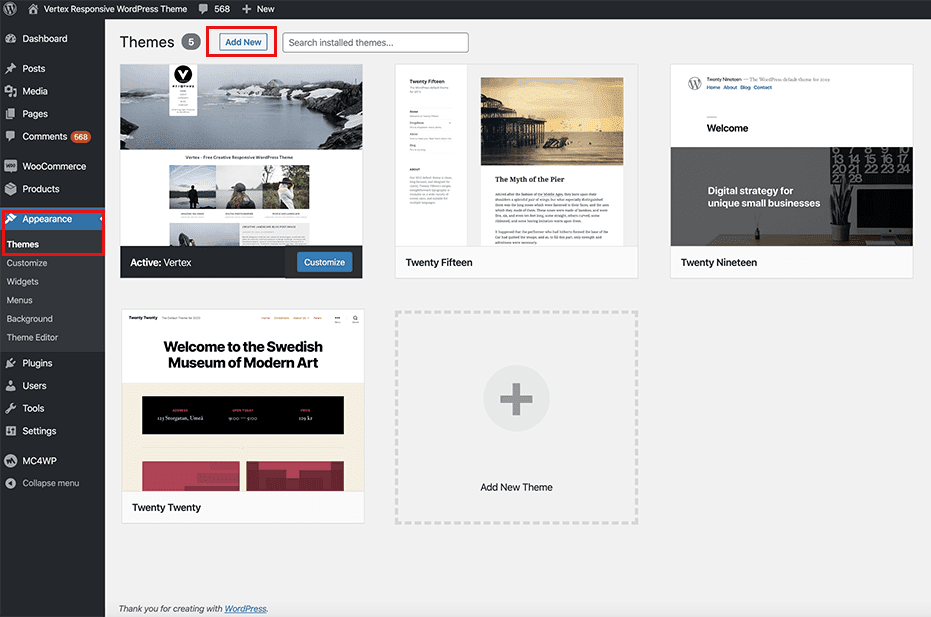Open the Theme Editor submenu item
This screenshot has width=931, height=617.
coord(32,337)
